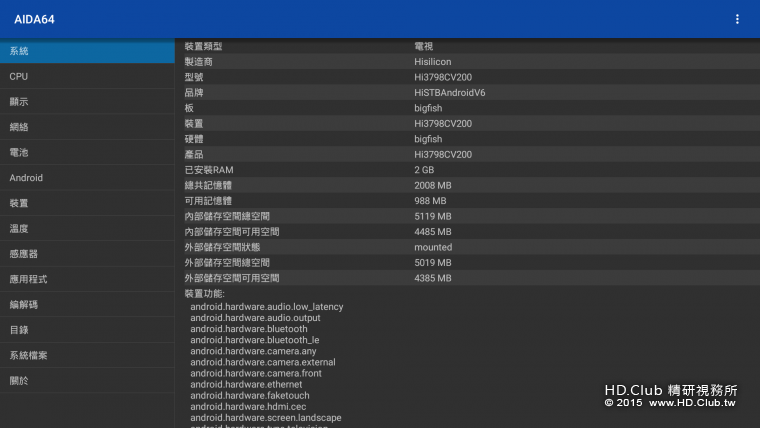Click the 外部儲存空間可用空間 value 4385 MB

click(432, 278)
